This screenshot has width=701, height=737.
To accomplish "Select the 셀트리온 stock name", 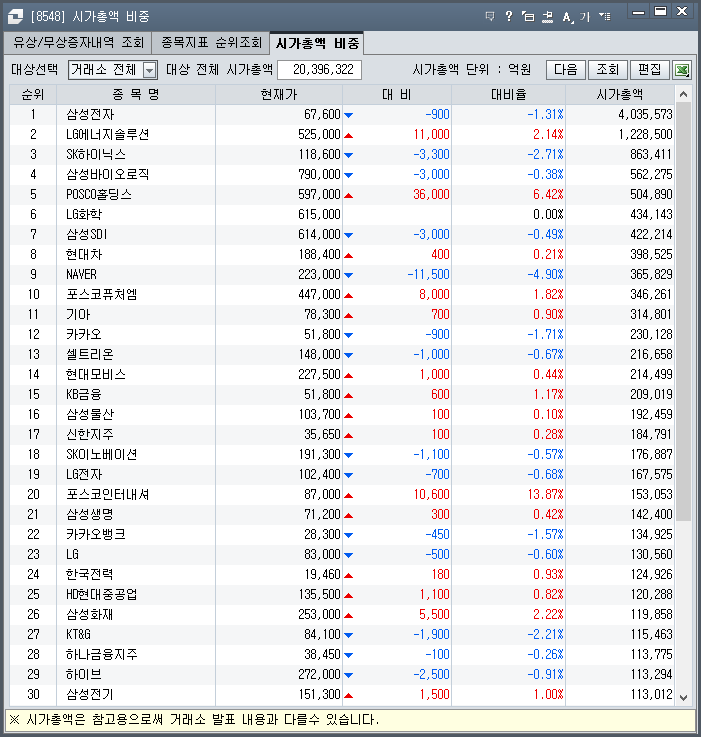I will 90,354.
